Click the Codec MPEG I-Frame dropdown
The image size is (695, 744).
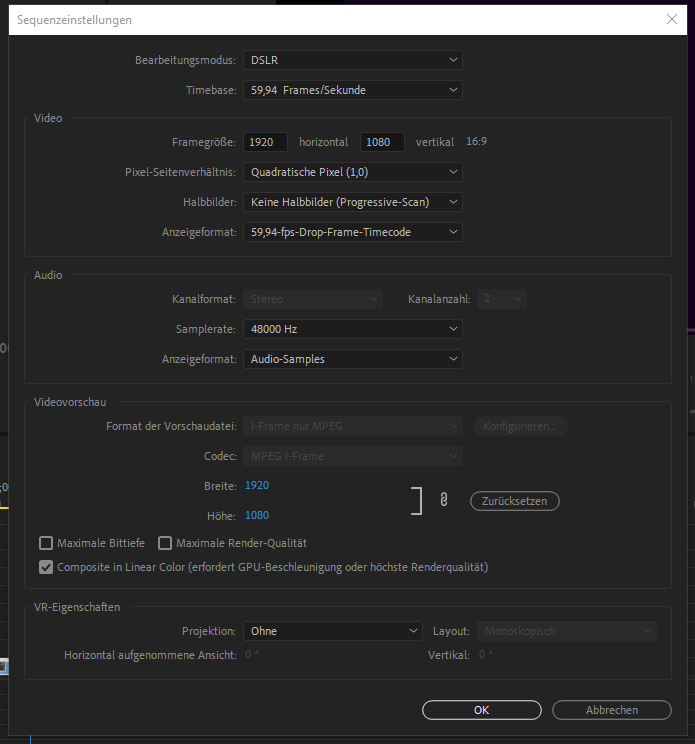352,456
